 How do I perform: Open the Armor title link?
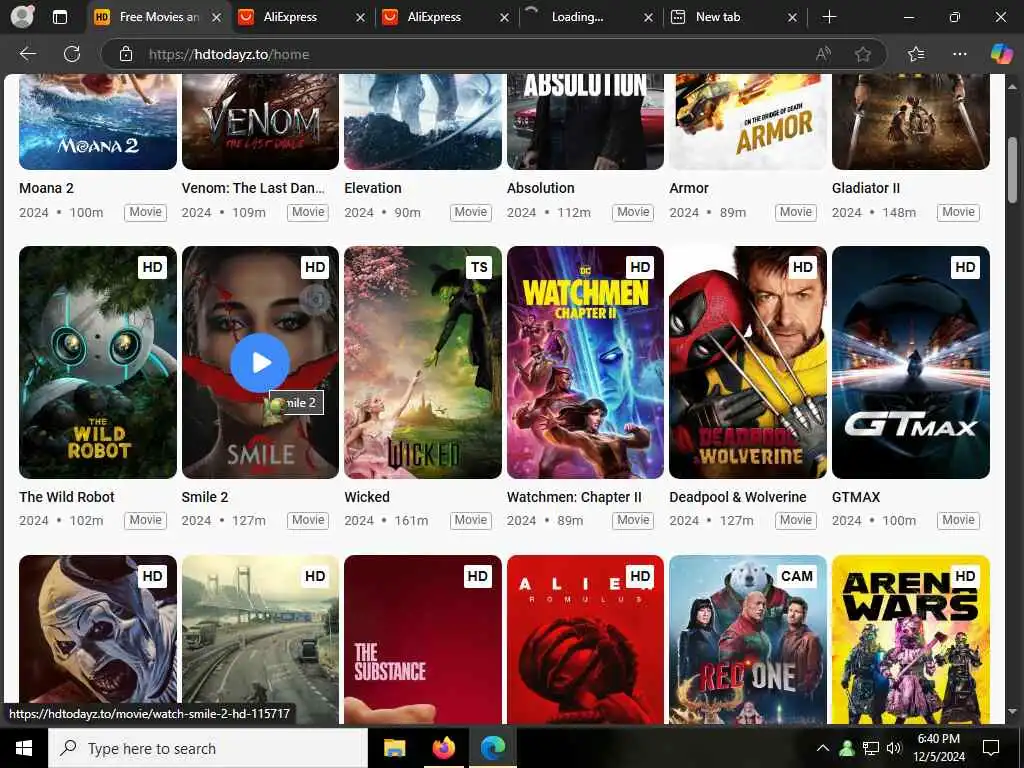coord(689,188)
